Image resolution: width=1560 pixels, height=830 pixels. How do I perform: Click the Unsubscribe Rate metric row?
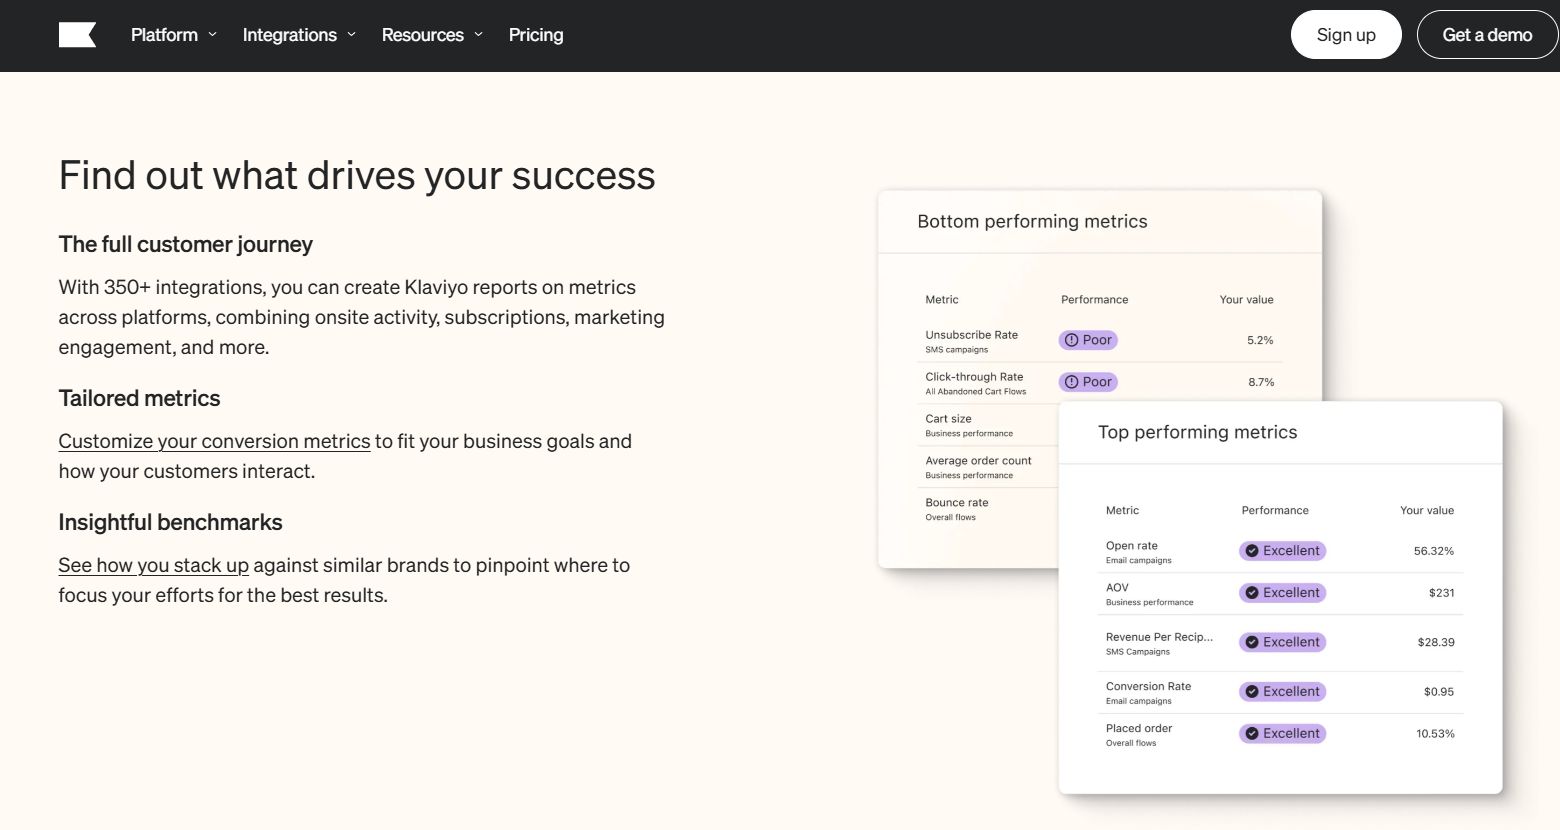coord(1100,341)
